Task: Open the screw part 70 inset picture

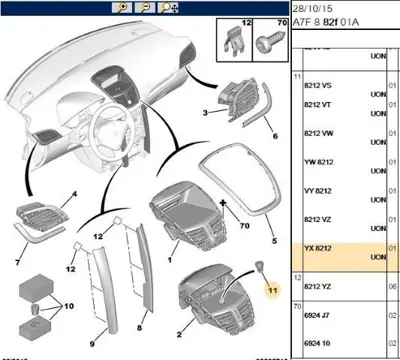Action: [x=270, y=40]
